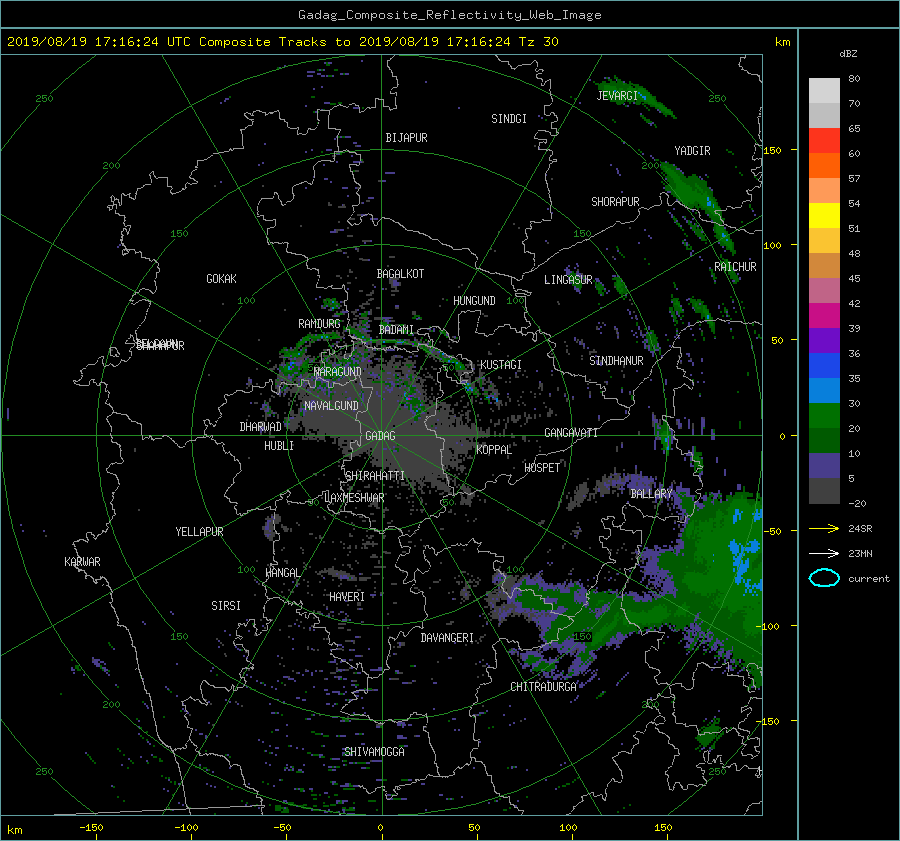Click the 150 tick on right axis
900x841 pixels.
[773, 150]
